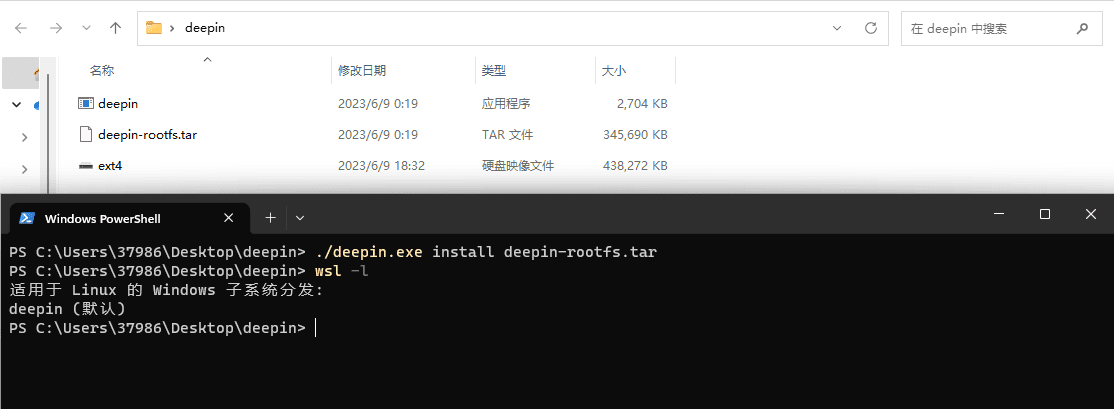
Task: Click the deepin breadcrumb in address bar
Action: [x=205, y=28]
